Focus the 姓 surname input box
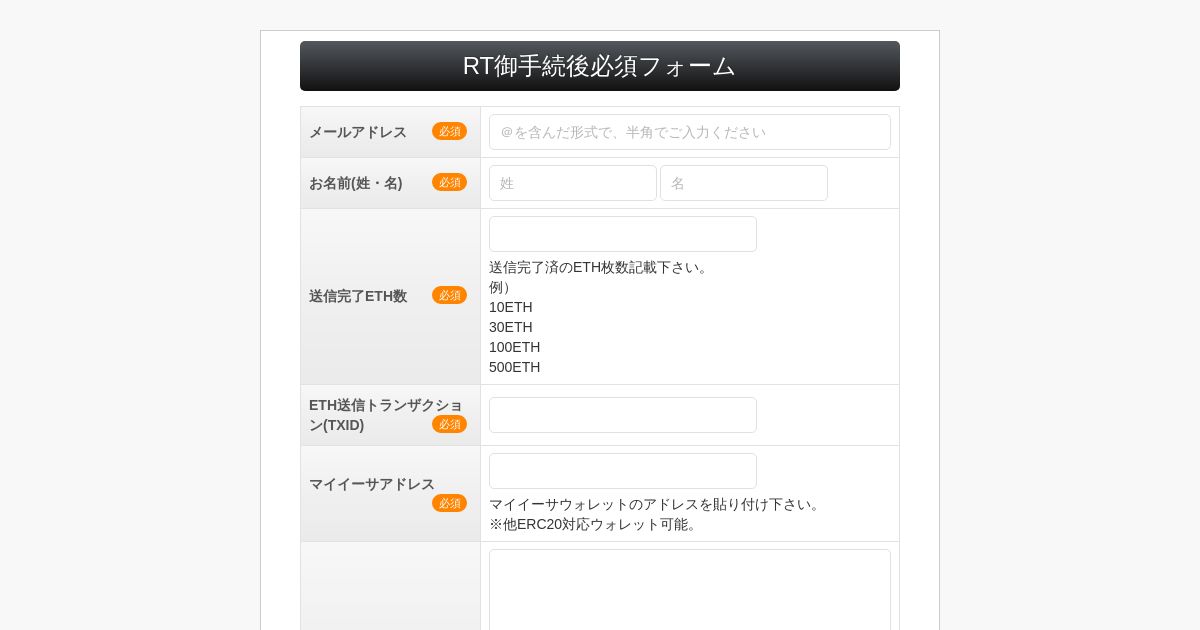This screenshot has height=630, width=1200. (573, 183)
